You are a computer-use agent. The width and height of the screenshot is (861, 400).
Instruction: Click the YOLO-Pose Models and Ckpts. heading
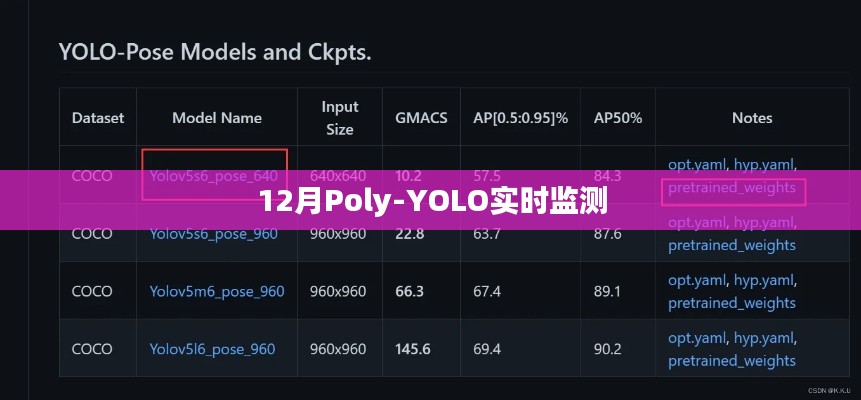click(x=215, y=52)
